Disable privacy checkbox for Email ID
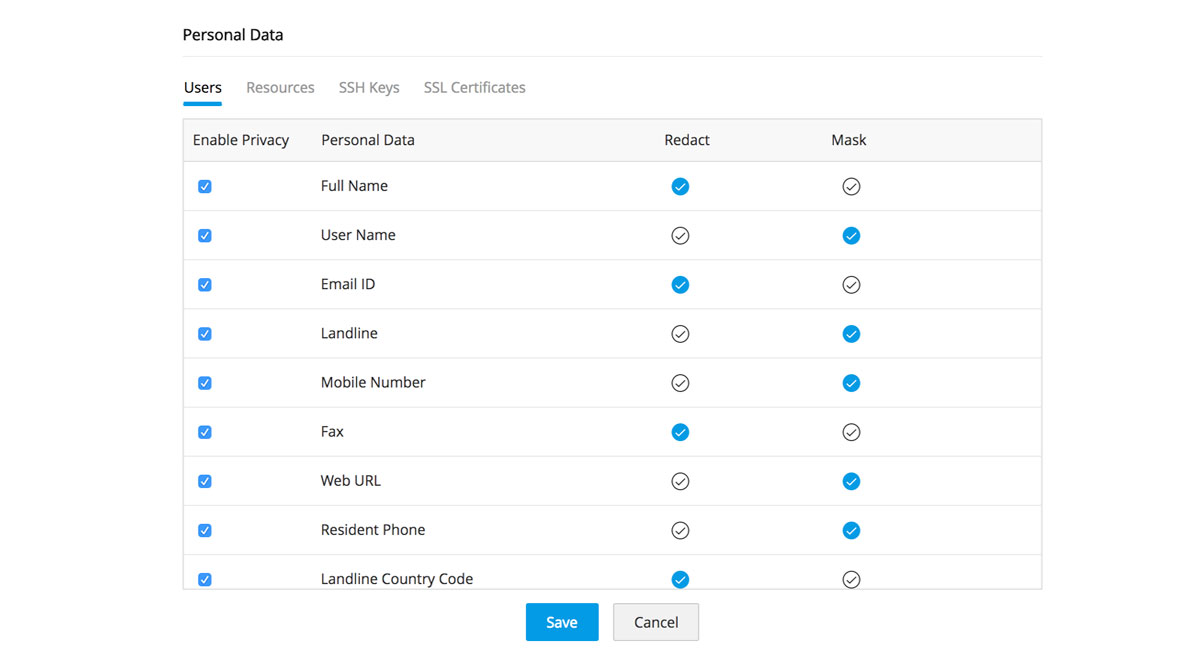The width and height of the screenshot is (1200, 650). [205, 285]
